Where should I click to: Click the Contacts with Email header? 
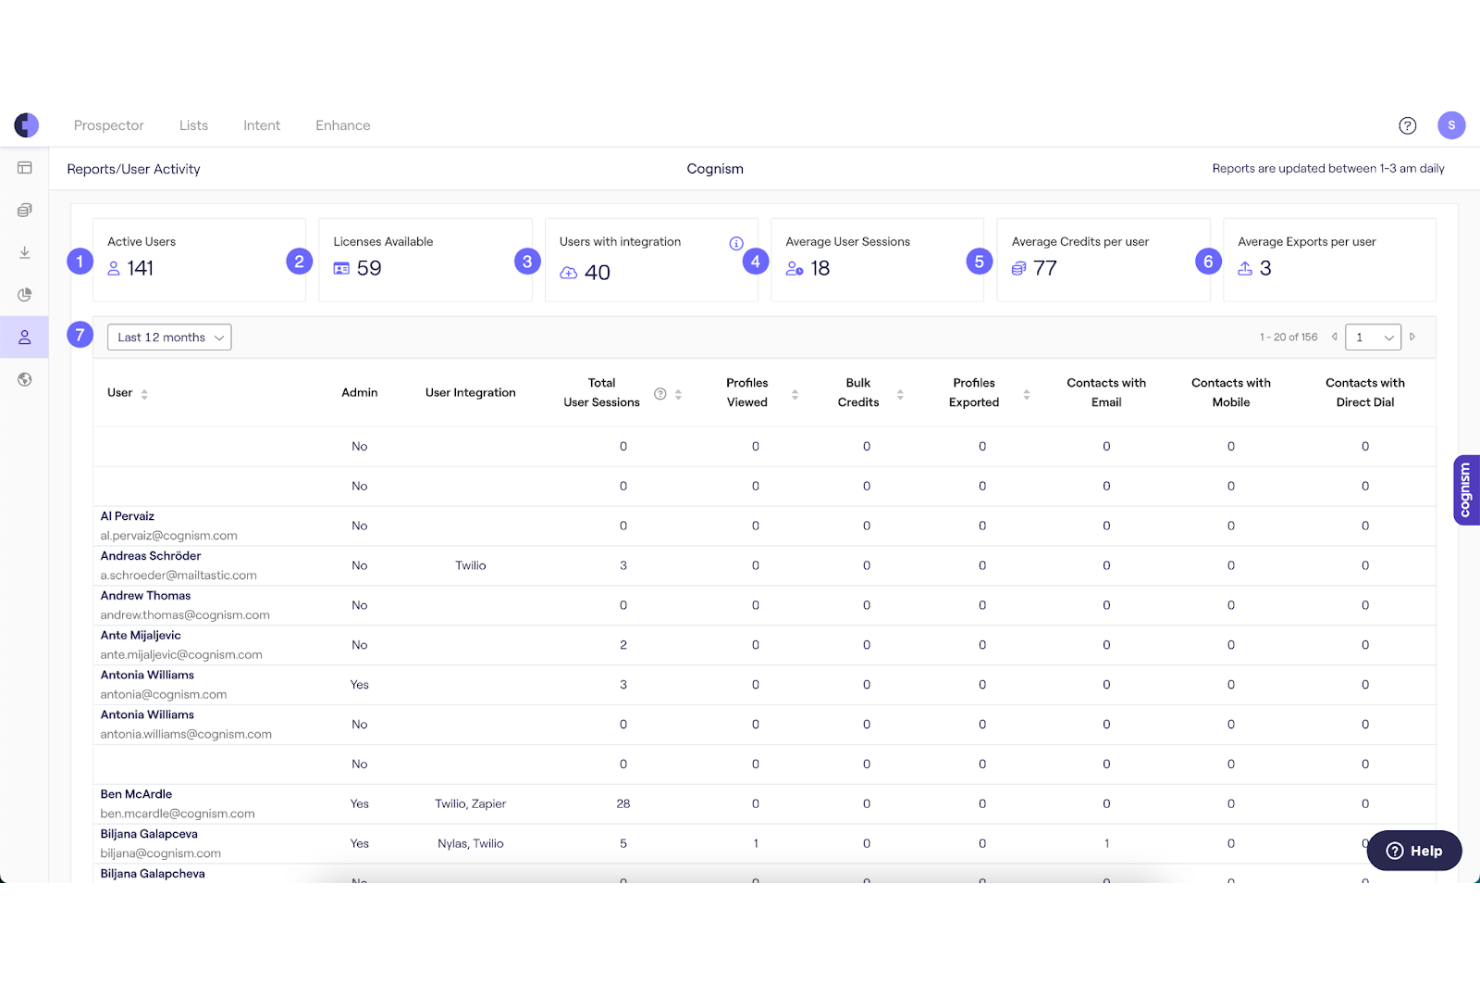click(x=1106, y=393)
